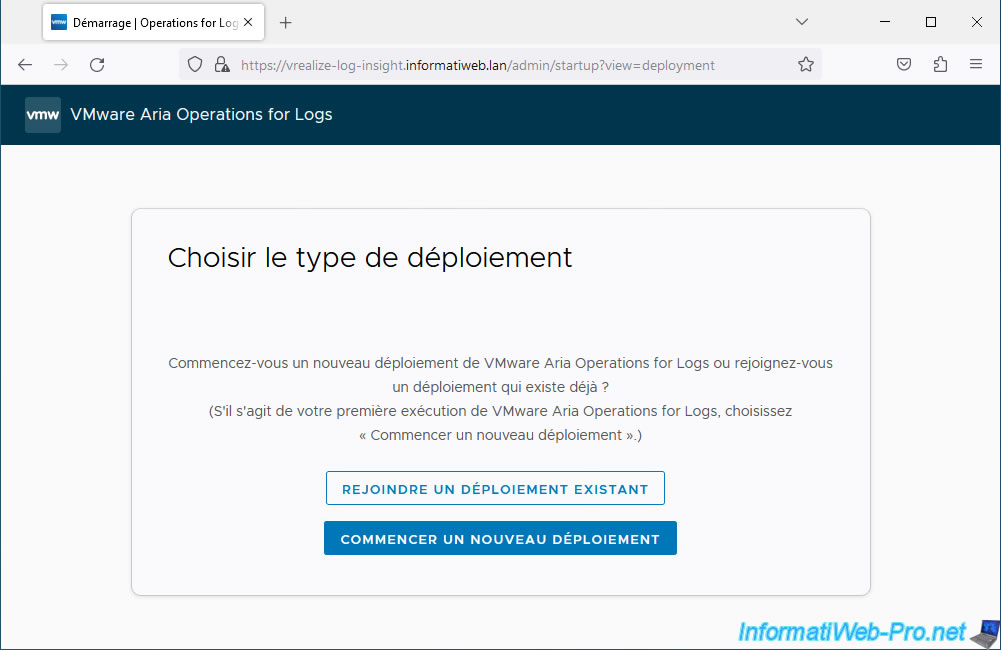1001x650 pixels.
Task: Maximize the browser window
Action: click(931, 22)
